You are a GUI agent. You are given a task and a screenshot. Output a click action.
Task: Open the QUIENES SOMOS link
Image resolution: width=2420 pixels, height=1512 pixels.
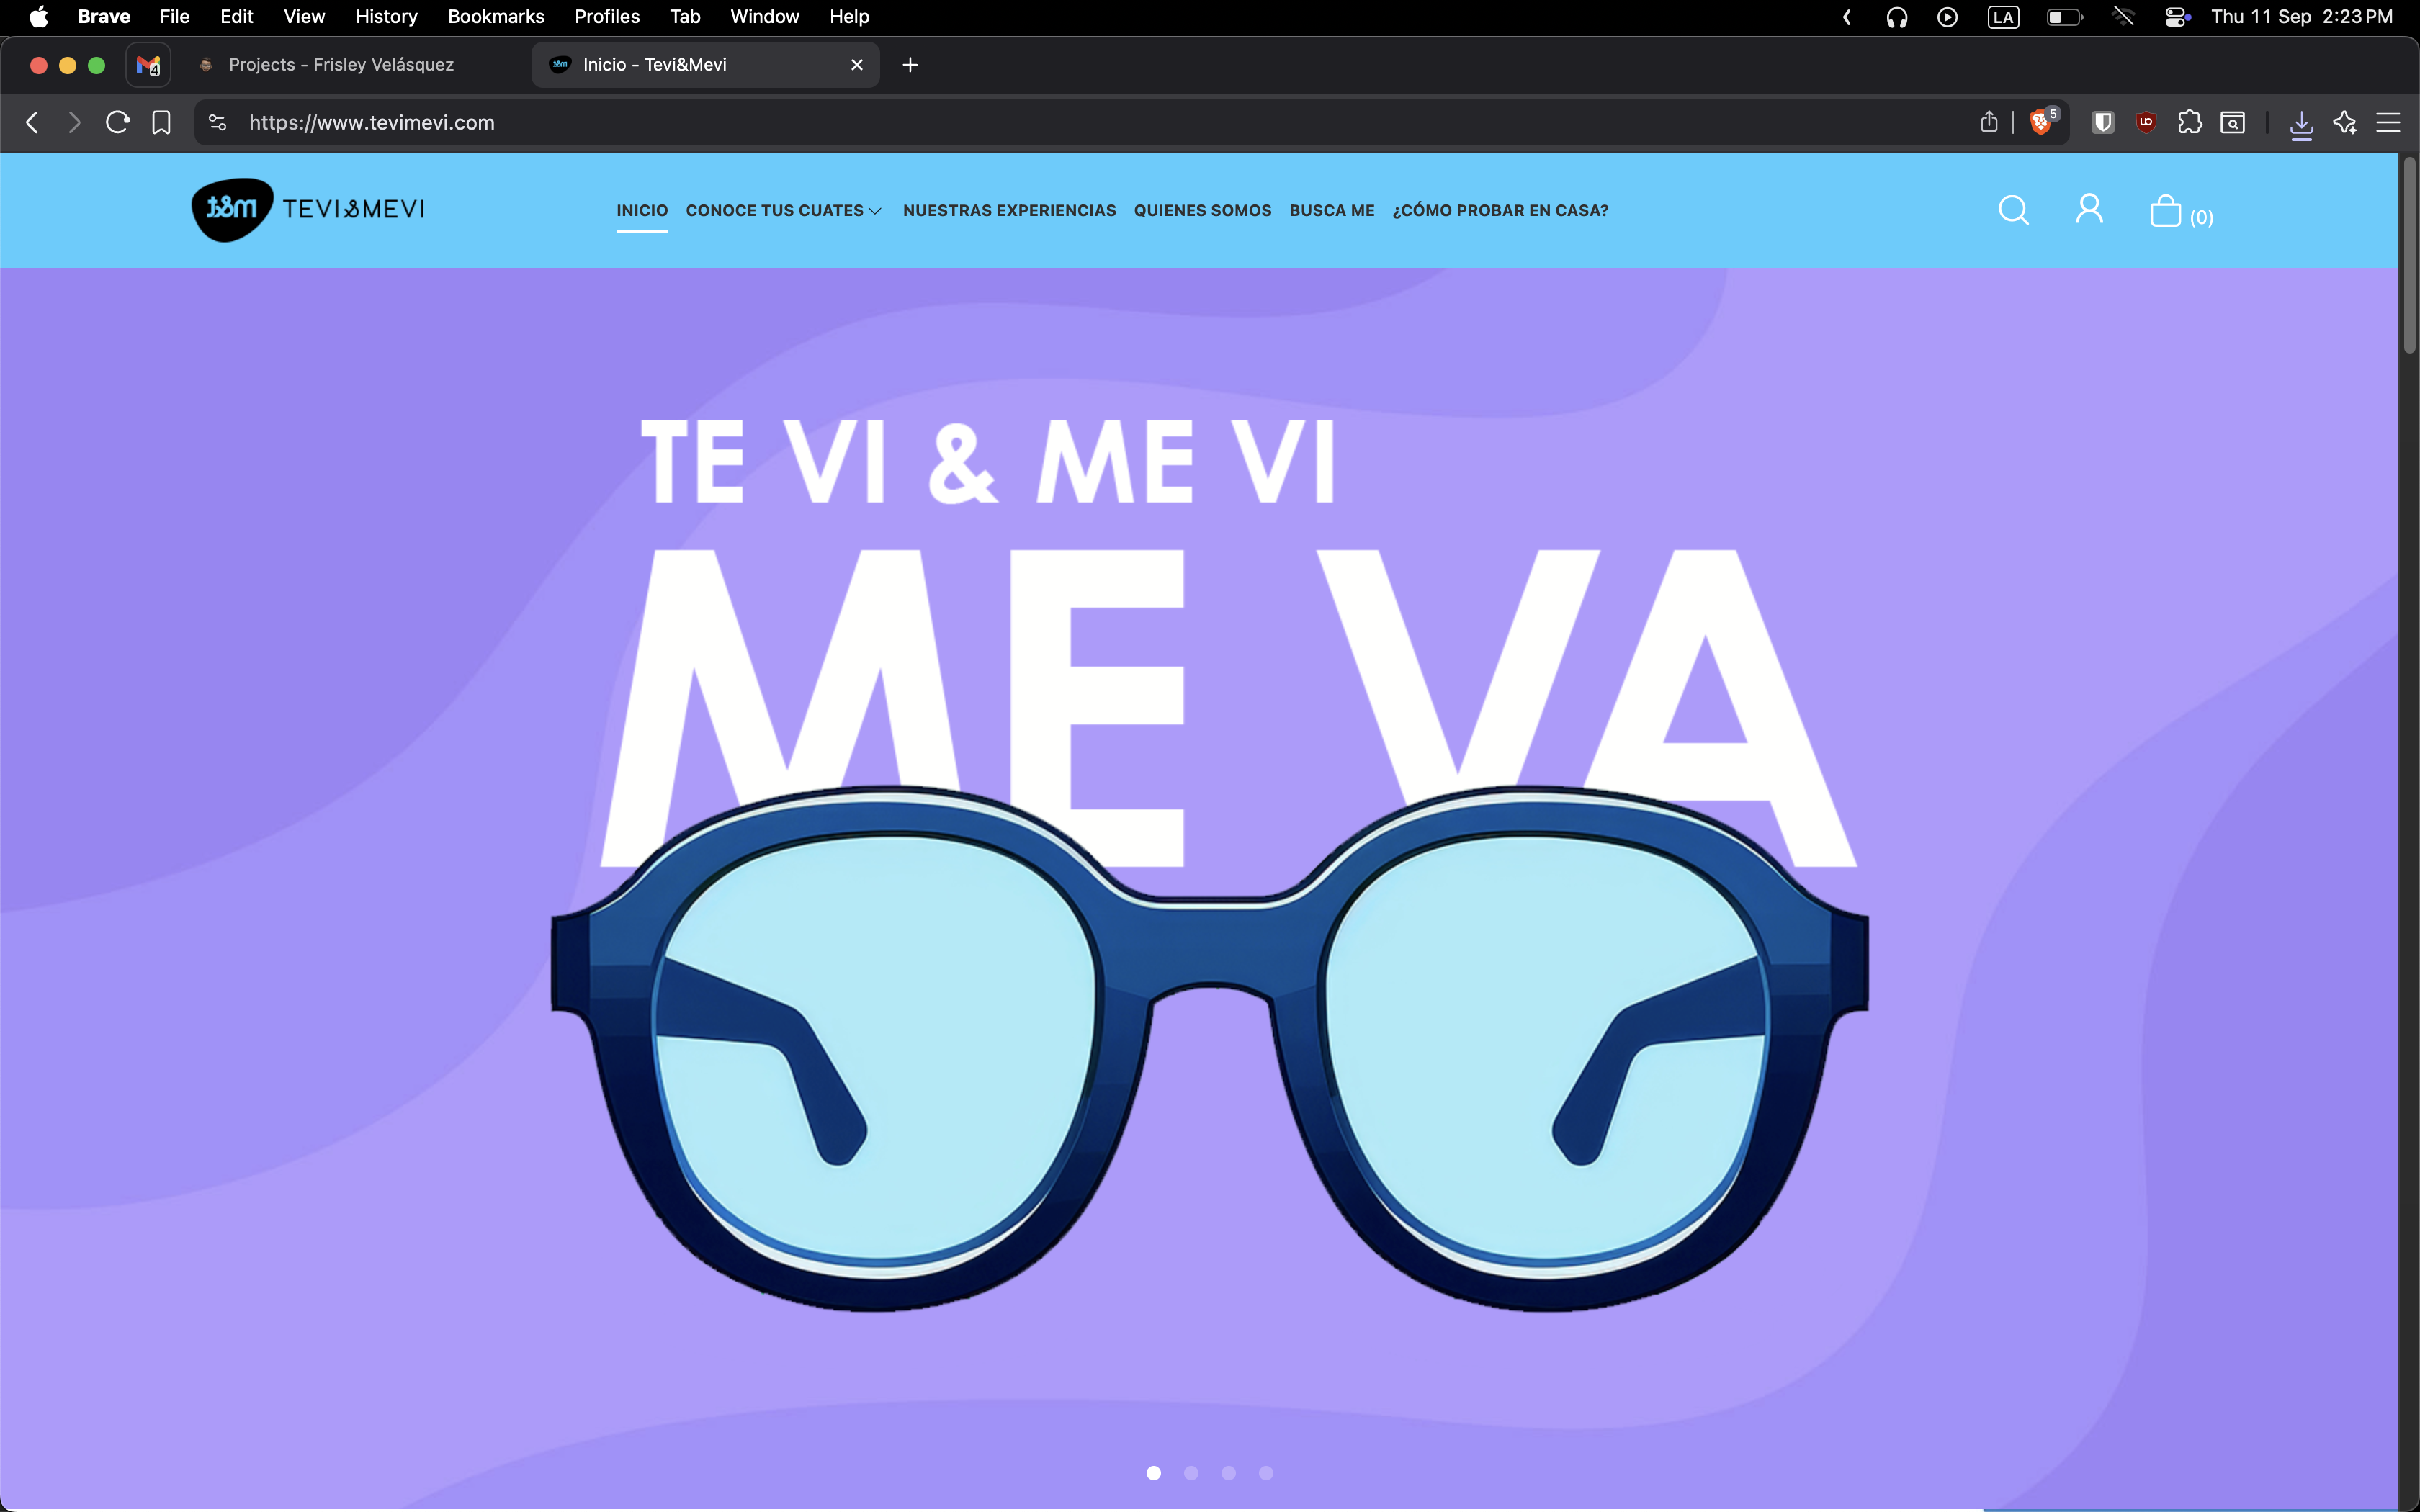click(1202, 210)
